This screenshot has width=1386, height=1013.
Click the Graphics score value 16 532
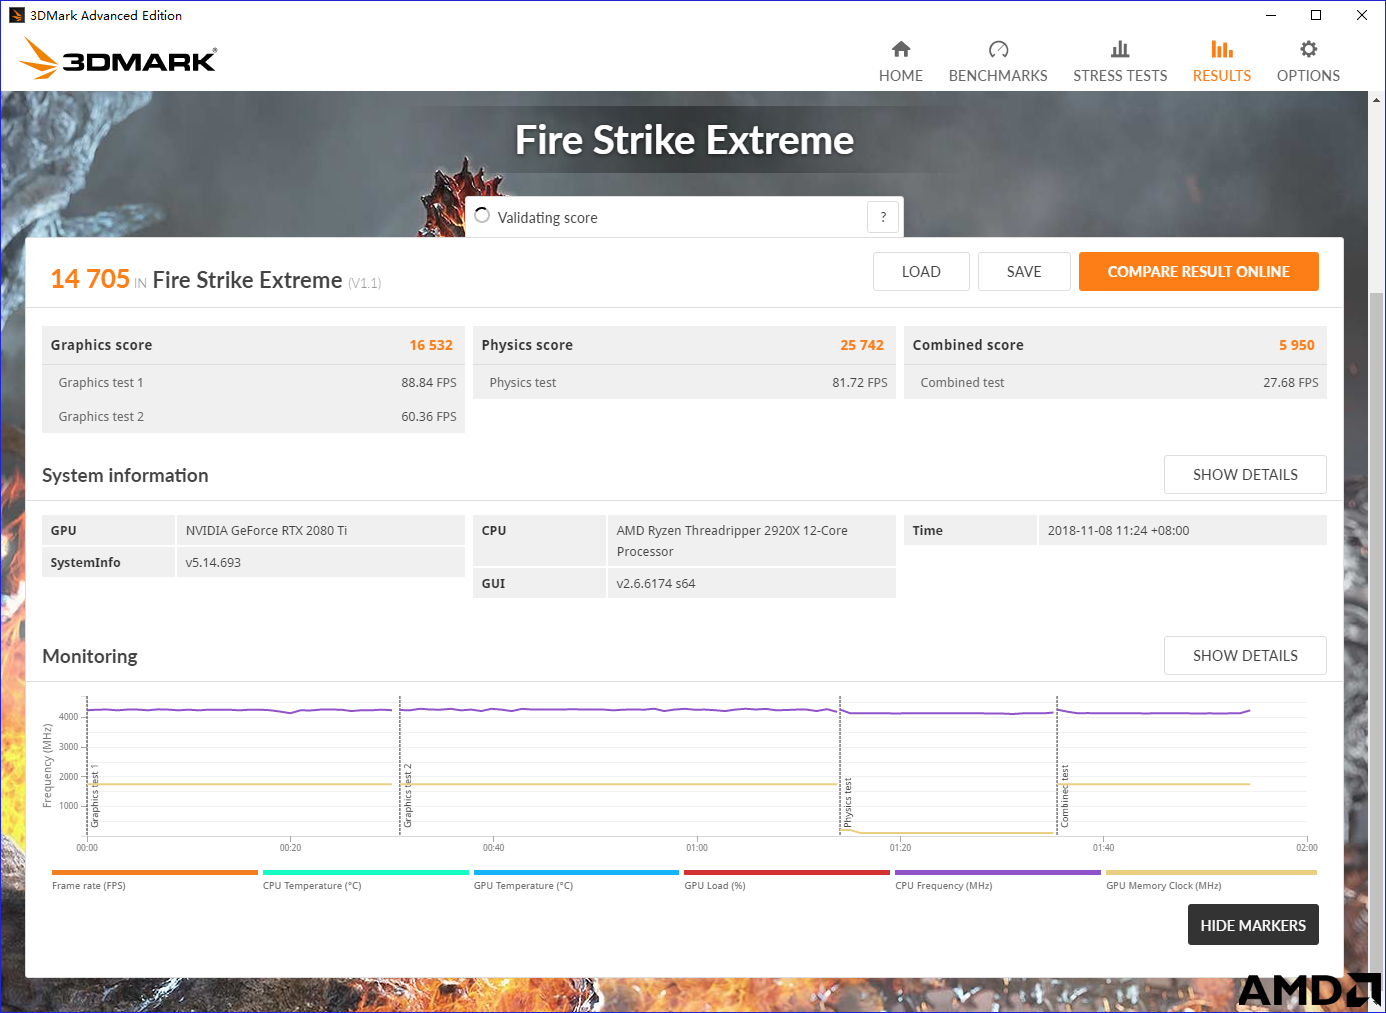coord(431,345)
